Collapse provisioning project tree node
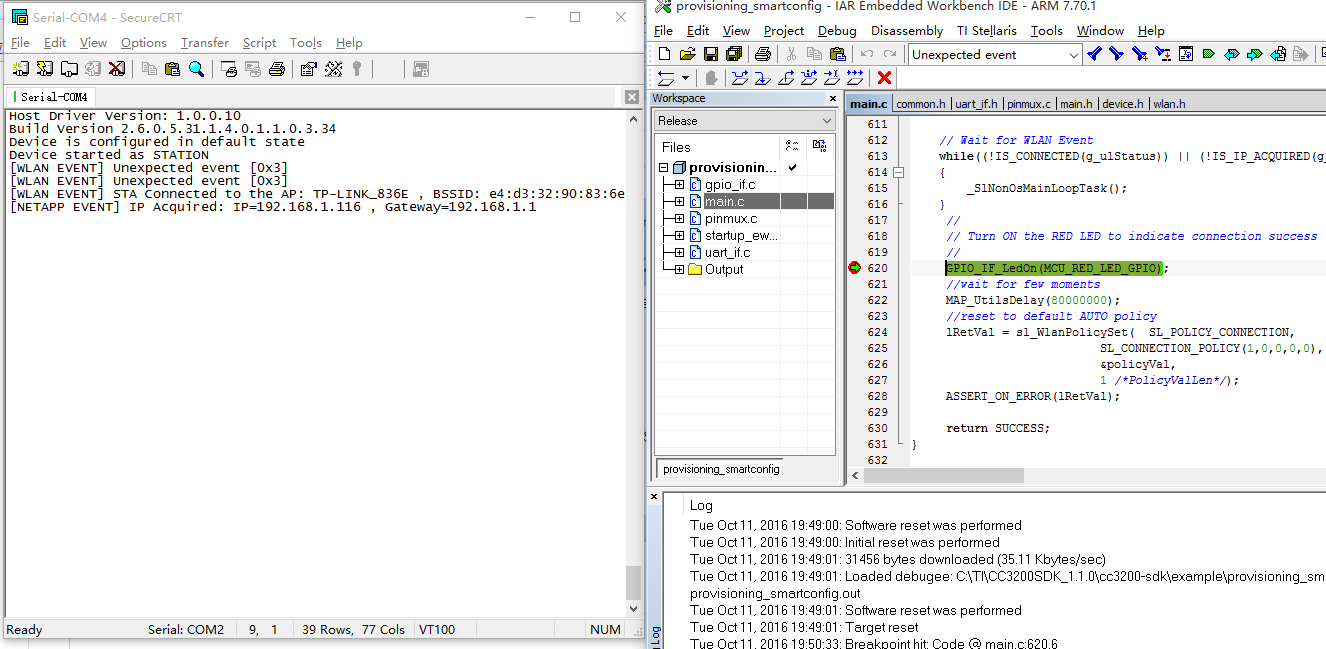1326x649 pixels. click(x=663, y=168)
